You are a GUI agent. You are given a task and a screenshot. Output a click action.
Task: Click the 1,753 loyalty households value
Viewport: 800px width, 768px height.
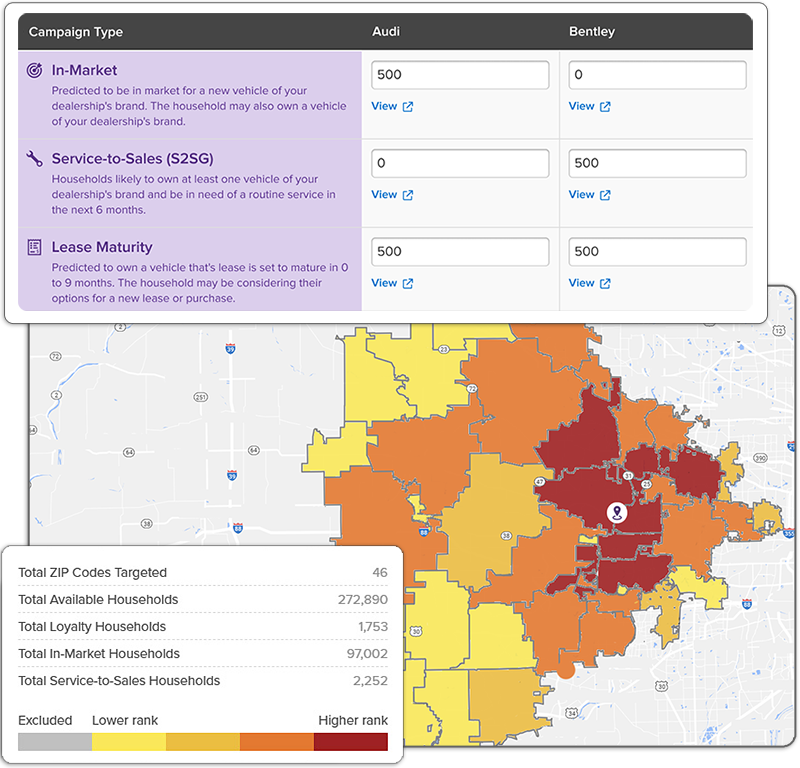coord(373,627)
